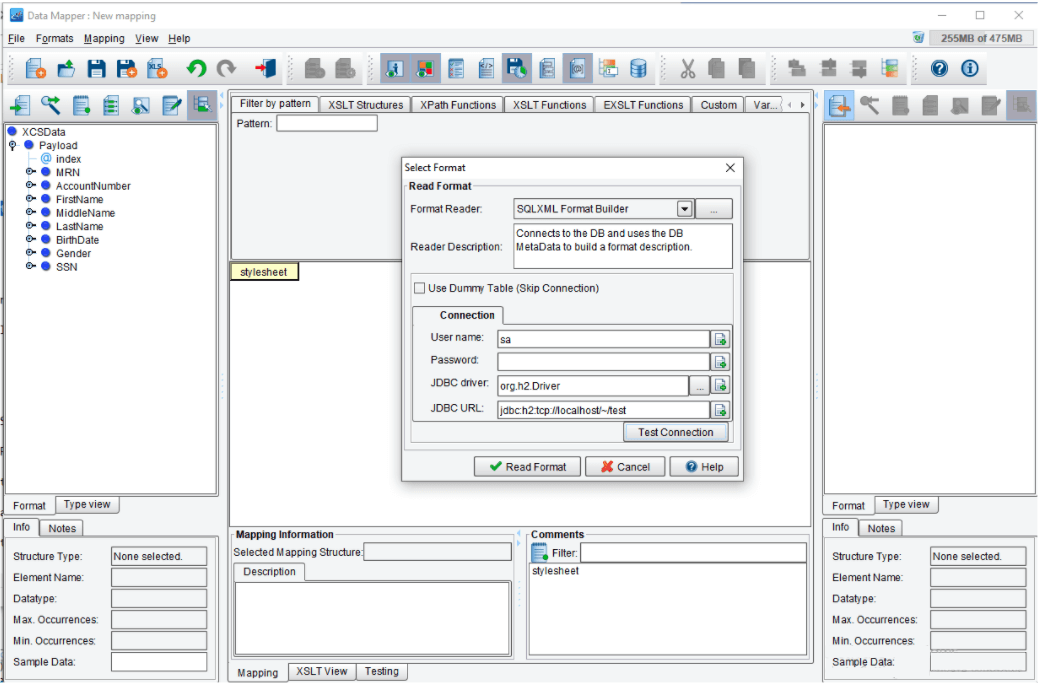Screen dimensions: 1043x688
Task: Open a mapping file with the folder icon
Action: [x=67, y=69]
